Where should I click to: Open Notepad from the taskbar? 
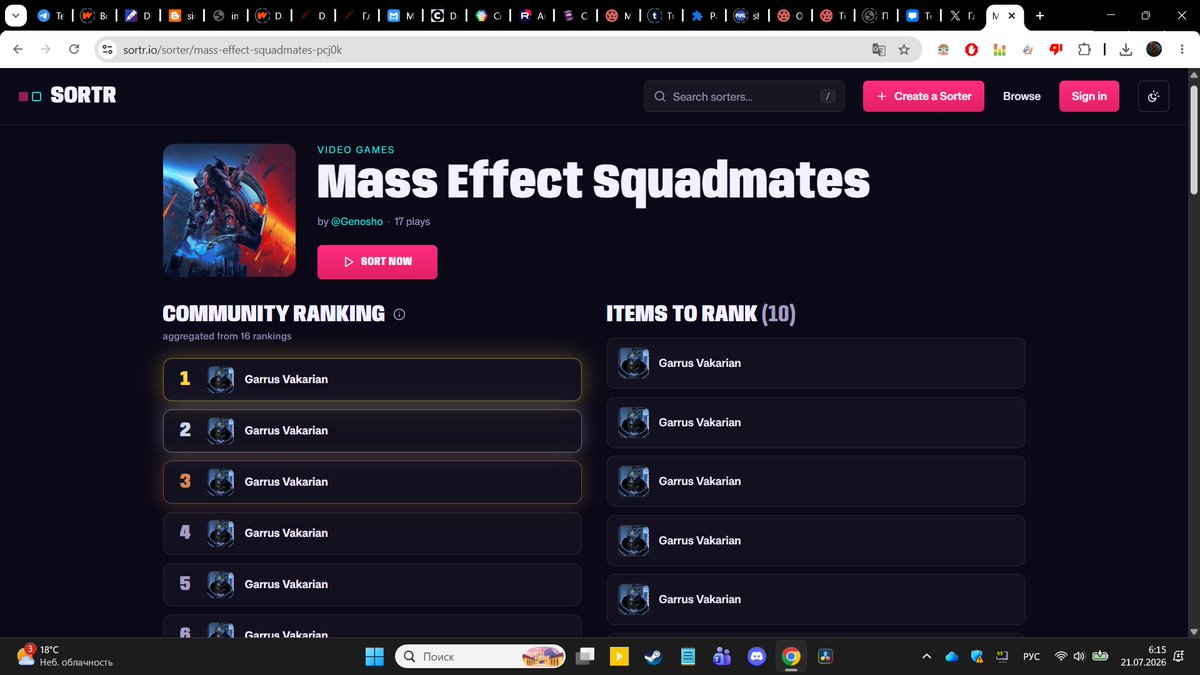687,656
